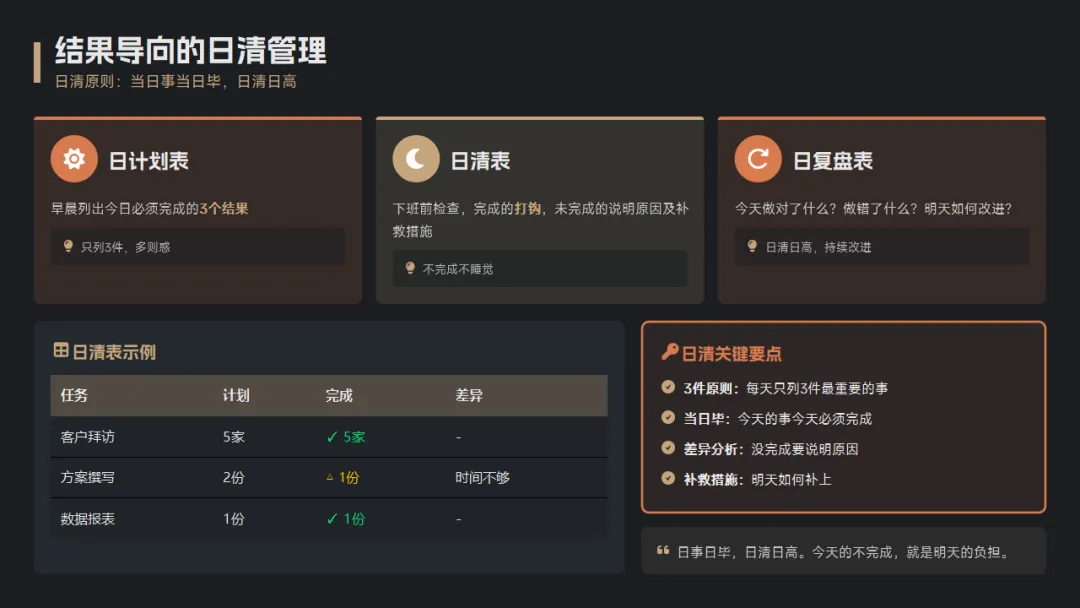The height and width of the screenshot is (608, 1080).
Task: Click the lightbulb icon next to 日清日高，持续改进
Action: pyautogui.click(x=752, y=247)
